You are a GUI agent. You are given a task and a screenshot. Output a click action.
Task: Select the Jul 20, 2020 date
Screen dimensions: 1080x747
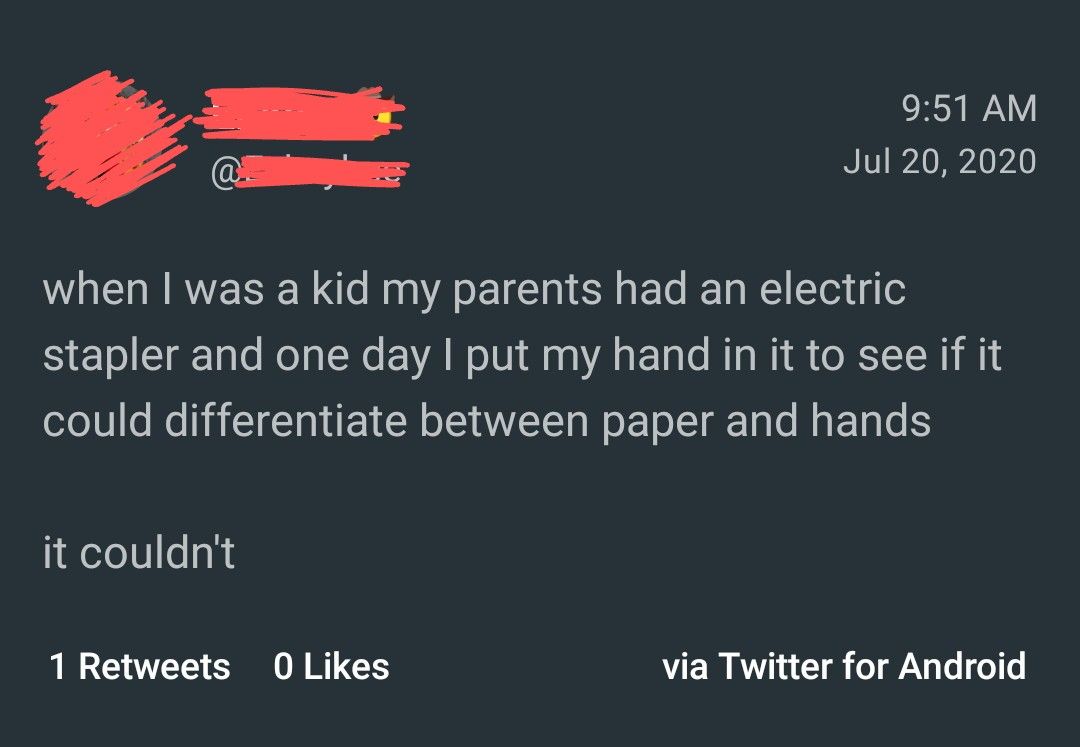click(x=939, y=161)
